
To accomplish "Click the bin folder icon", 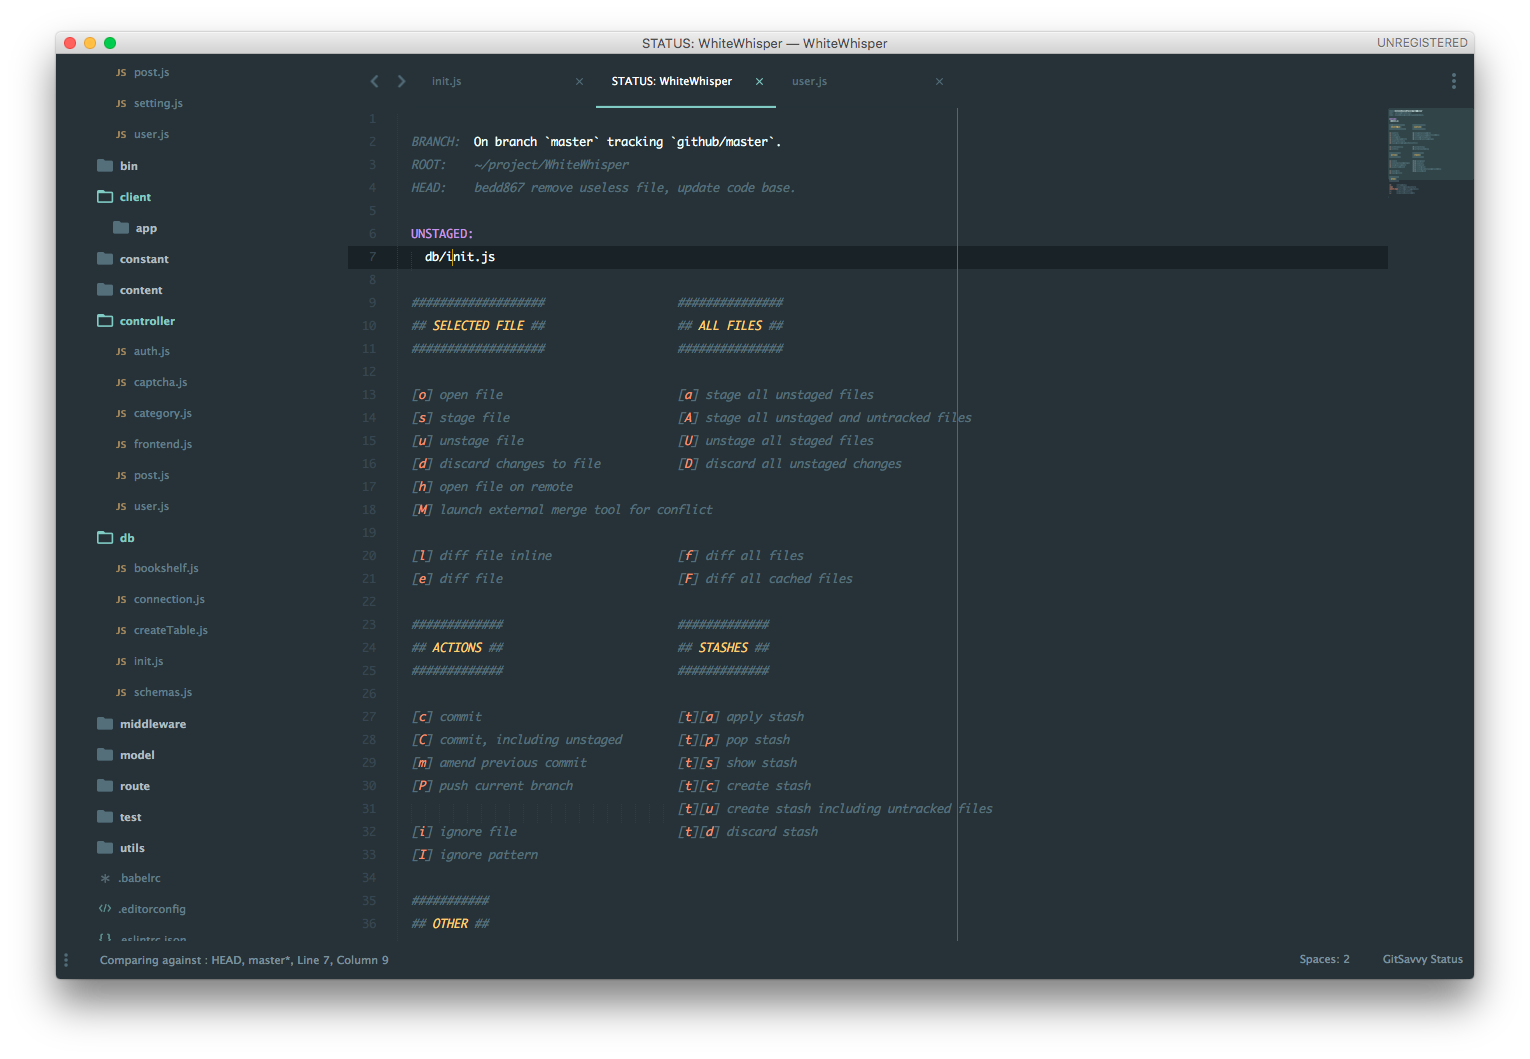I will pyautogui.click(x=105, y=166).
